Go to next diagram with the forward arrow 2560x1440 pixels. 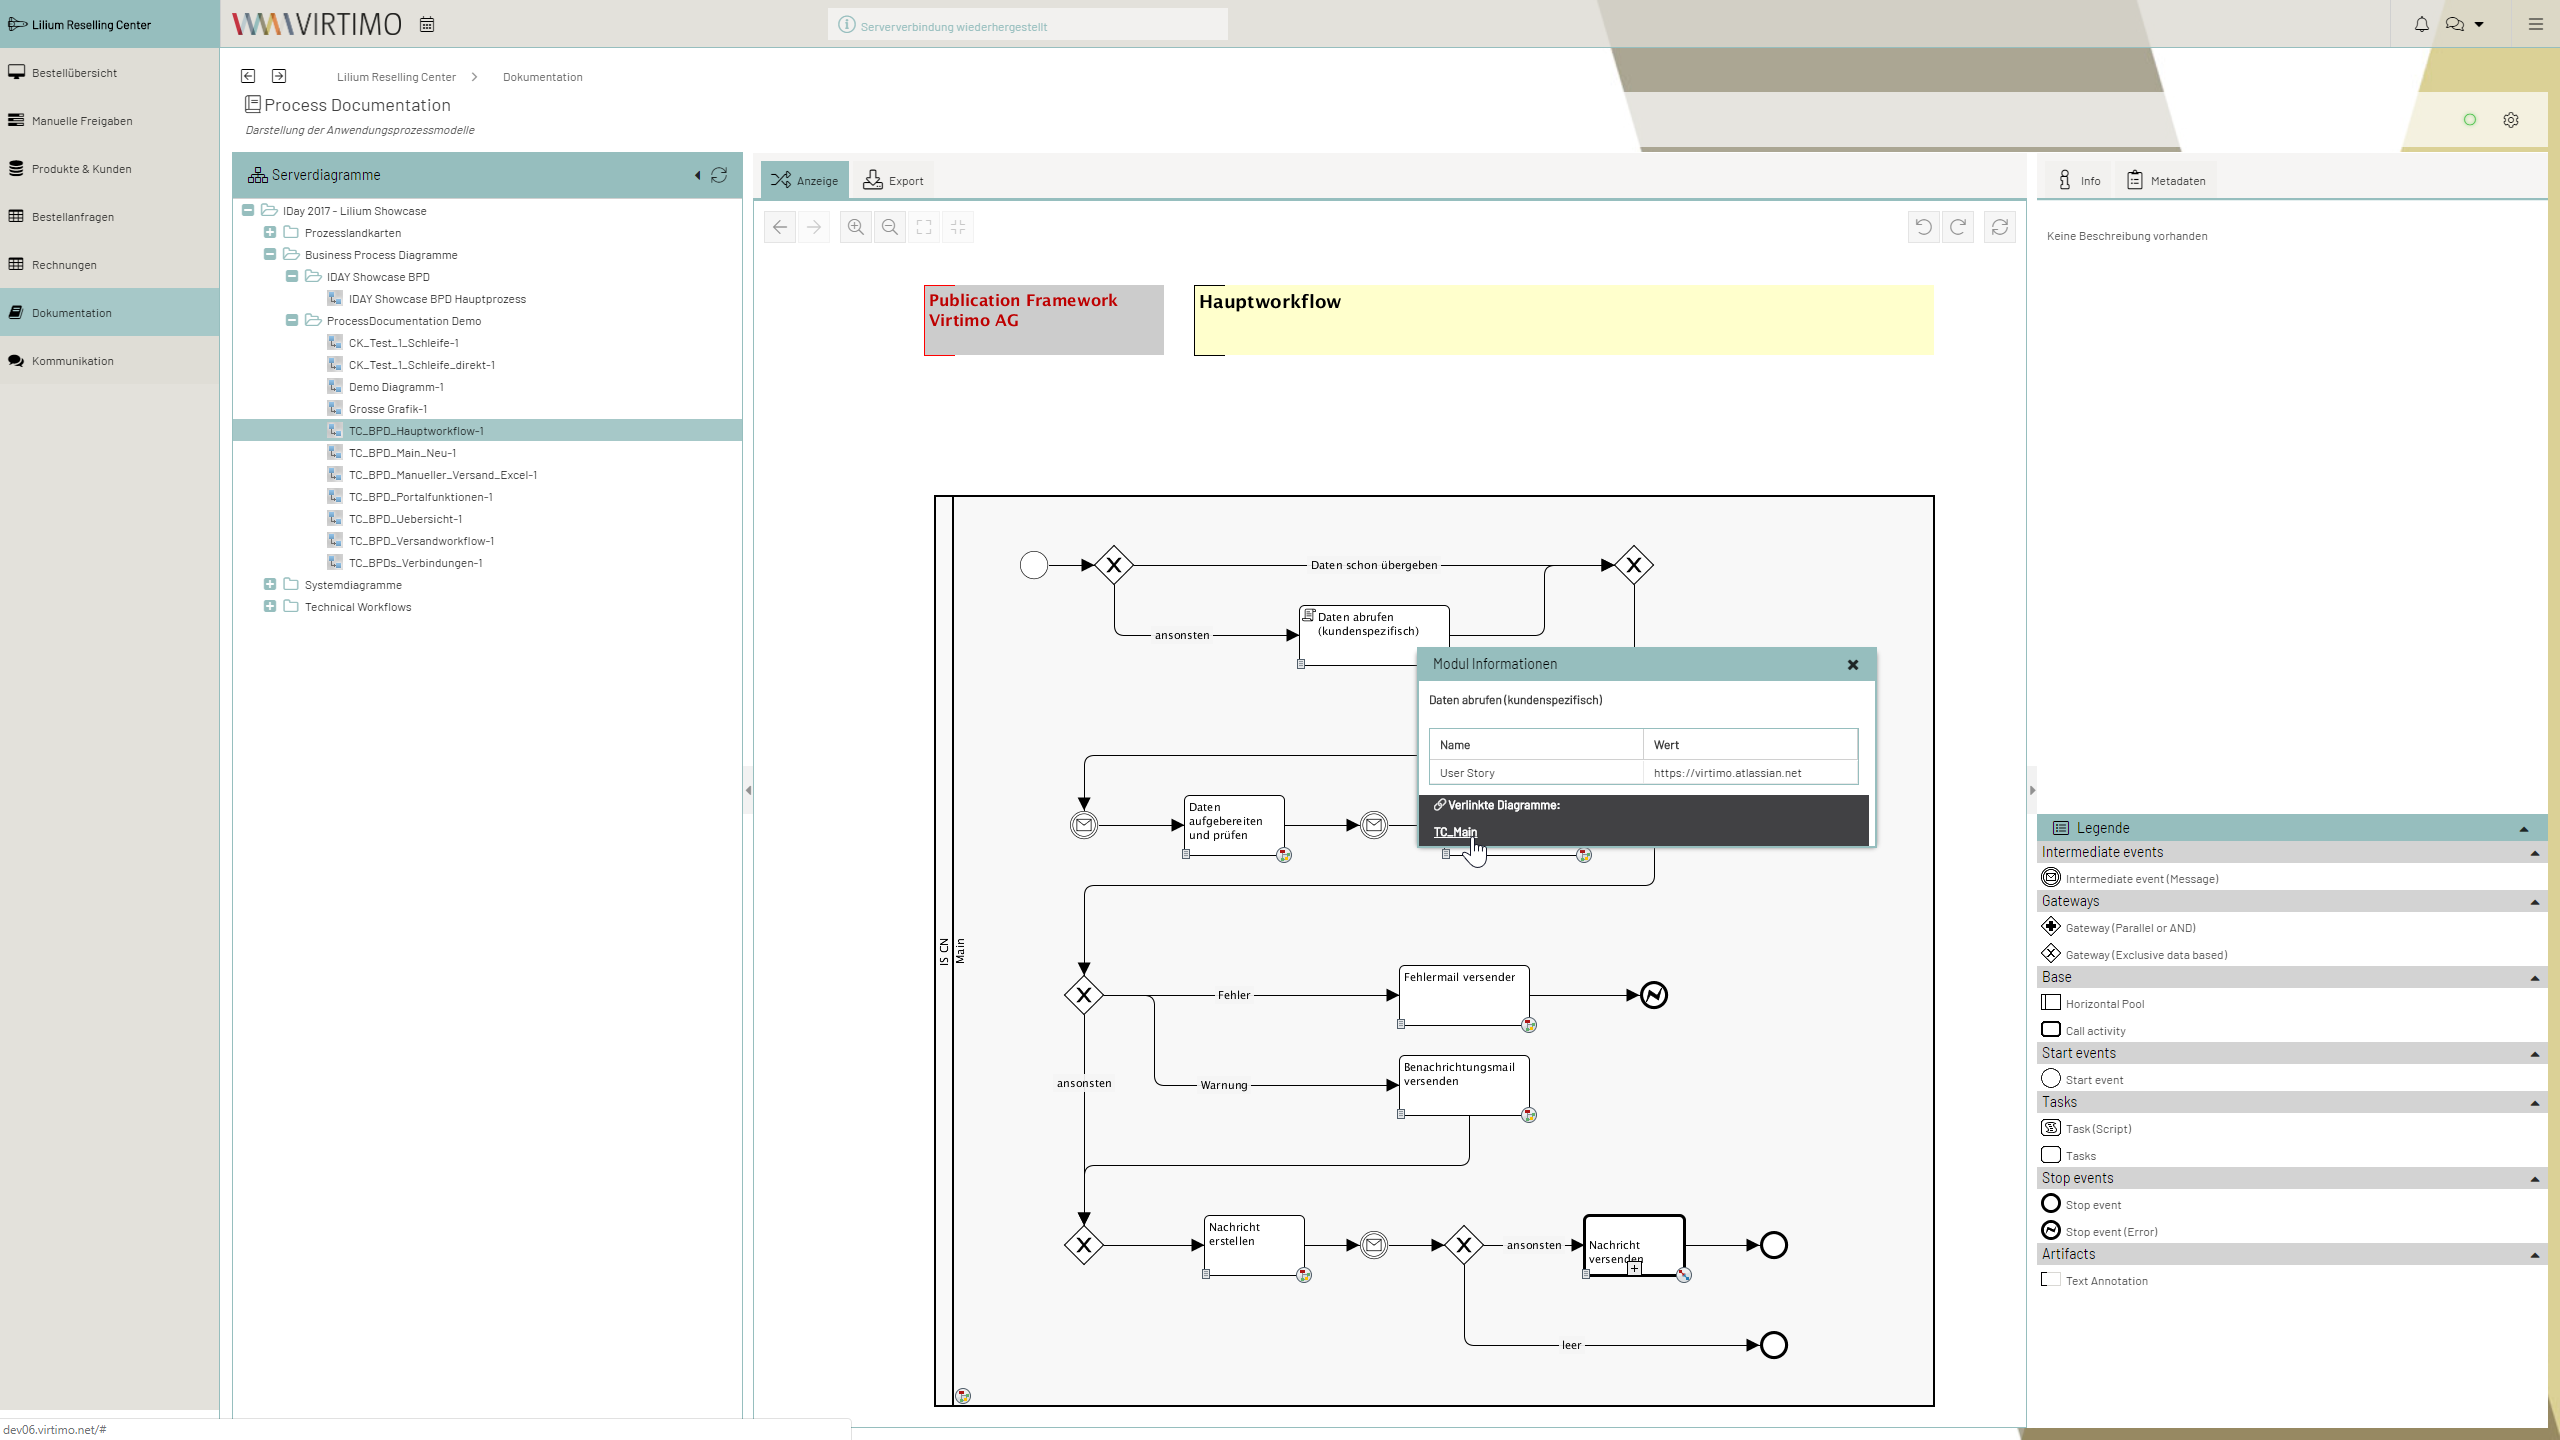click(814, 227)
